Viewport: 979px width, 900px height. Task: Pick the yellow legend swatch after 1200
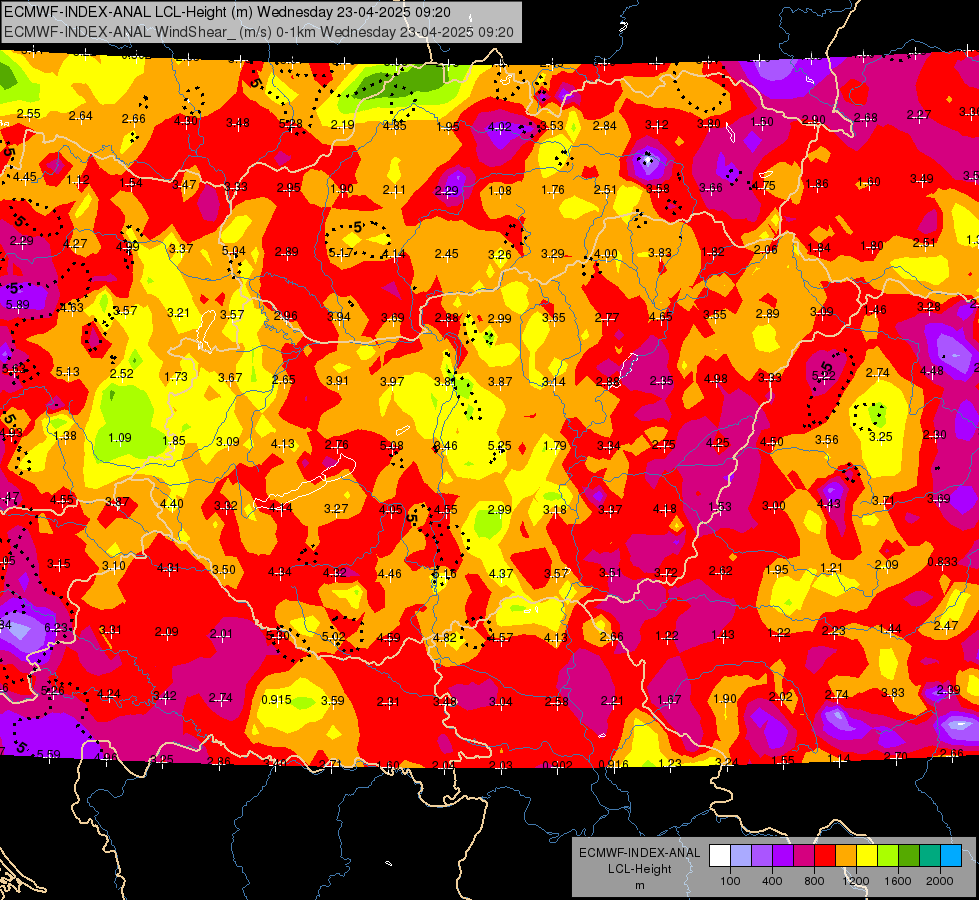[x=867, y=856]
